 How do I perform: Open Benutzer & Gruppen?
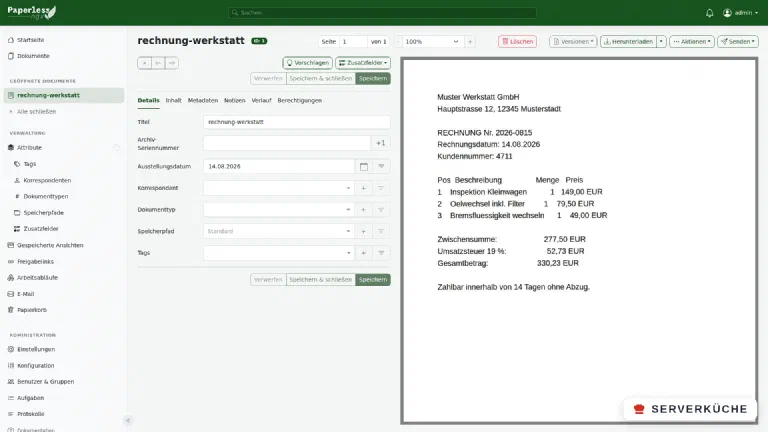[46, 382]
